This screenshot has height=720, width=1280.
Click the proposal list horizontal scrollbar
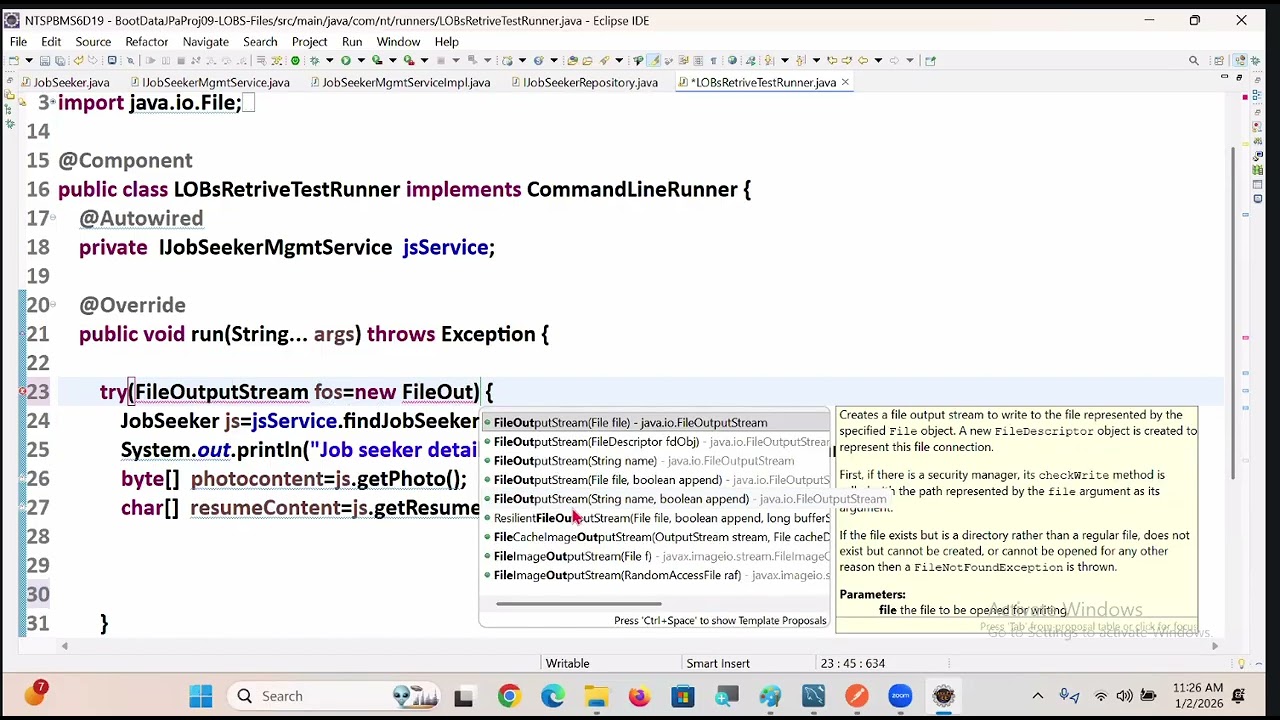point(578,603)
